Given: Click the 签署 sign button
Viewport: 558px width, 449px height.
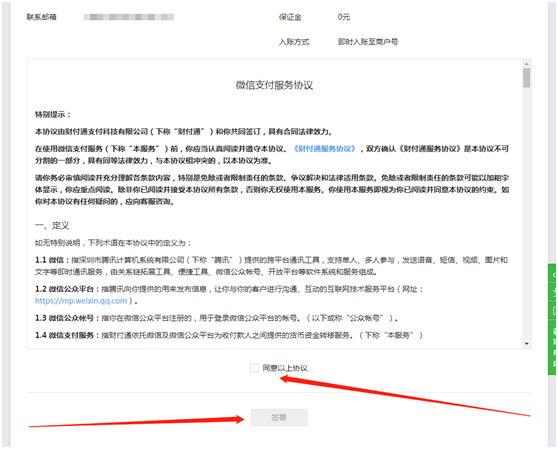Looking at the screenshot, I should coord(279,417).
